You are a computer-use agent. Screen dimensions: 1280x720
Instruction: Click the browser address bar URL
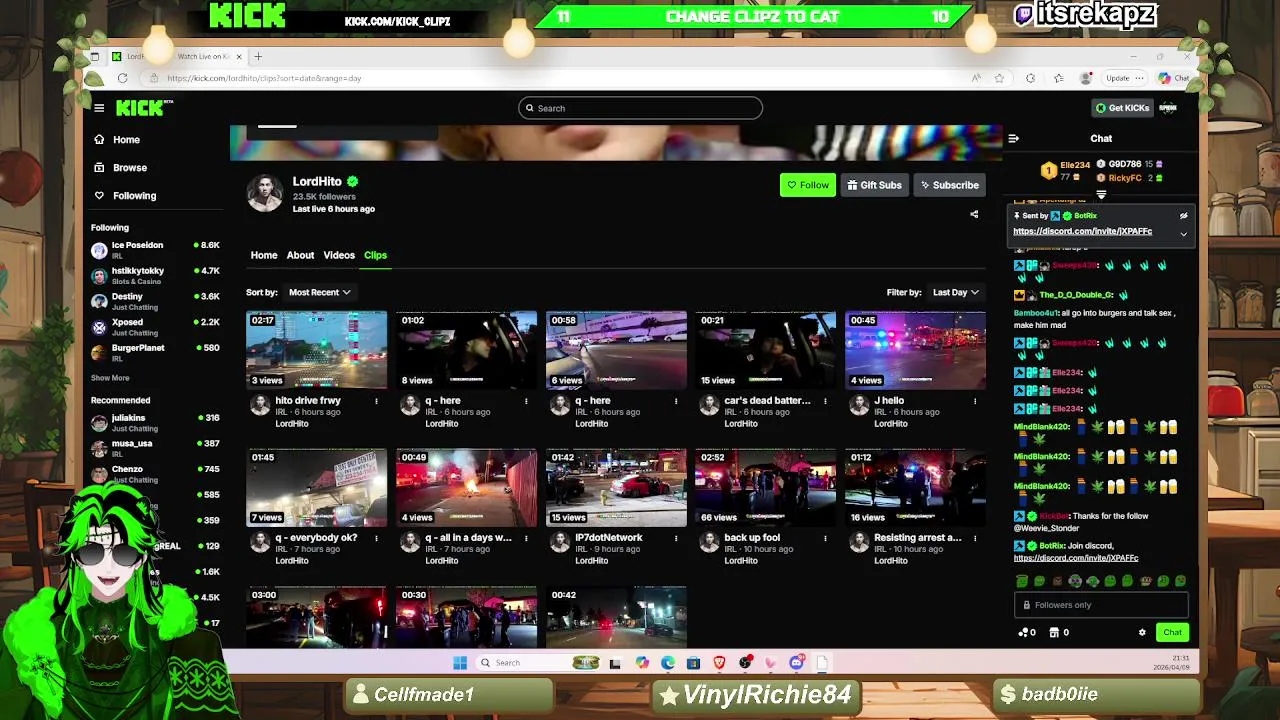coord(264,78)
